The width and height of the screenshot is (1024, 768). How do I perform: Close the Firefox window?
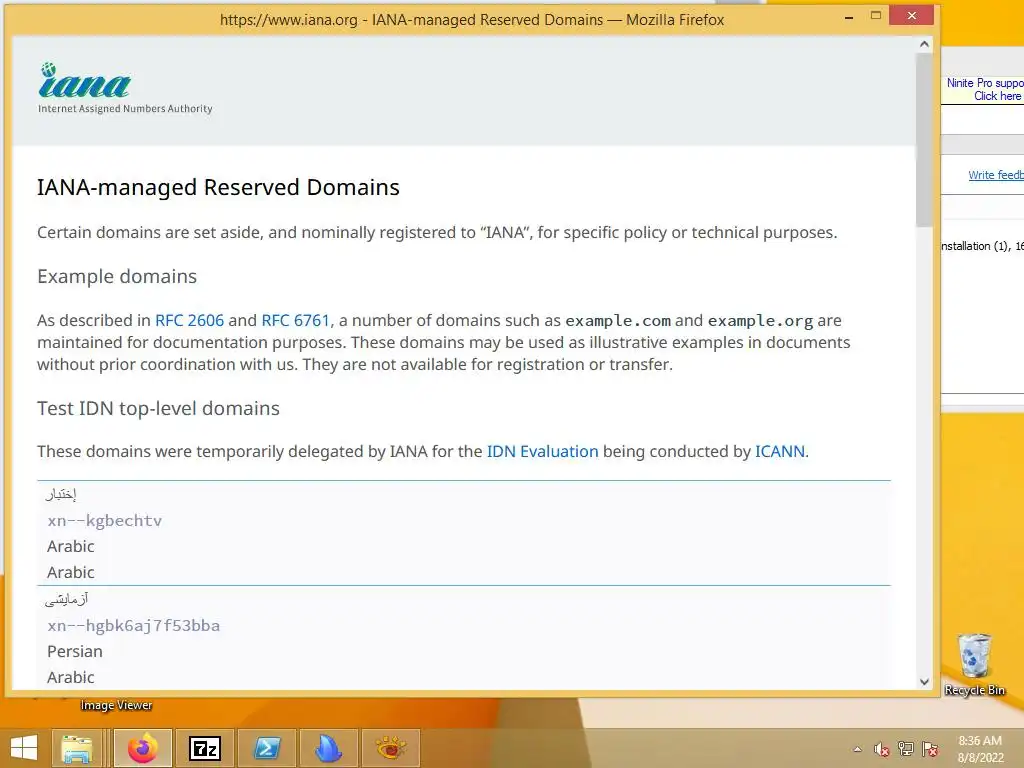912,16
